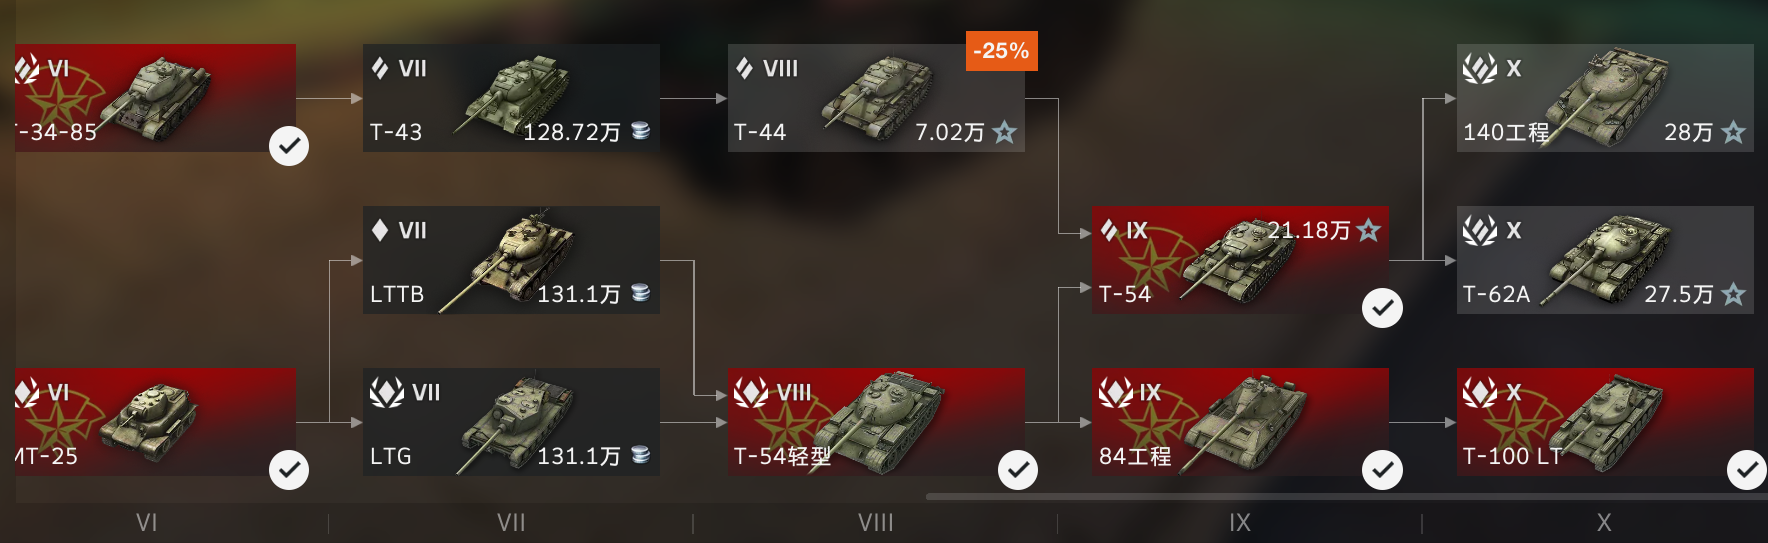Click MT-25 researched checkmark
Viewport: 1768px width, 543px height.
pos(289,470)
